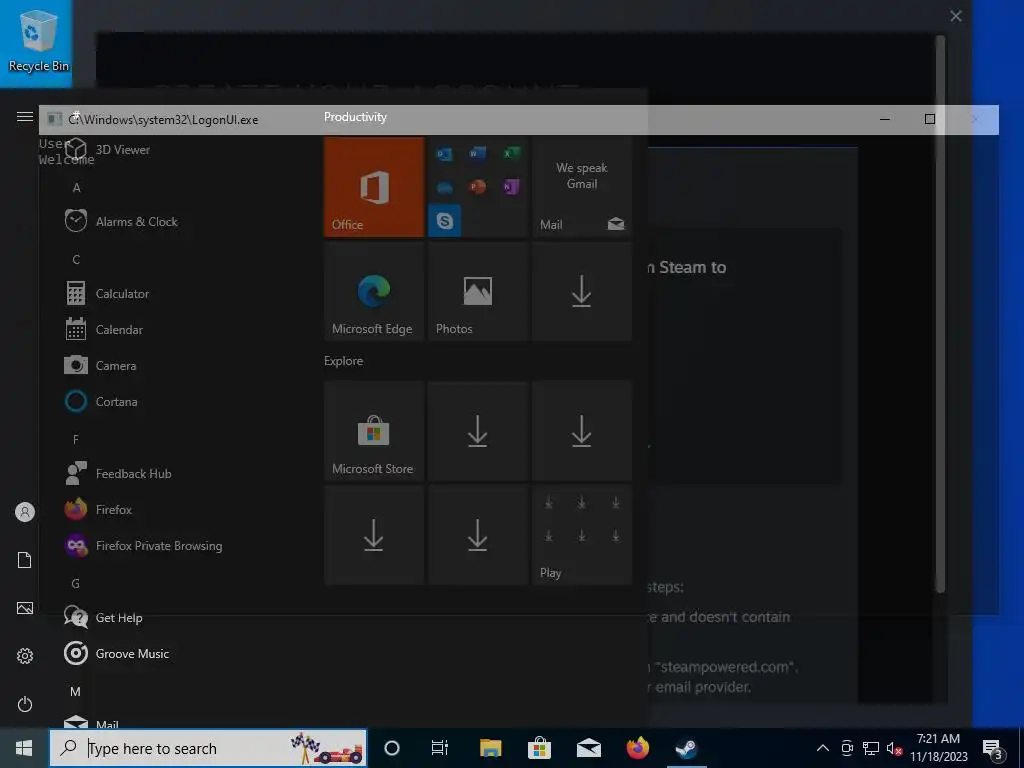This screenshot has height=768, width=1024.
Task: Open the Recycle Bin on desktop
Action: pyautogui.click(x=39, y=41)
